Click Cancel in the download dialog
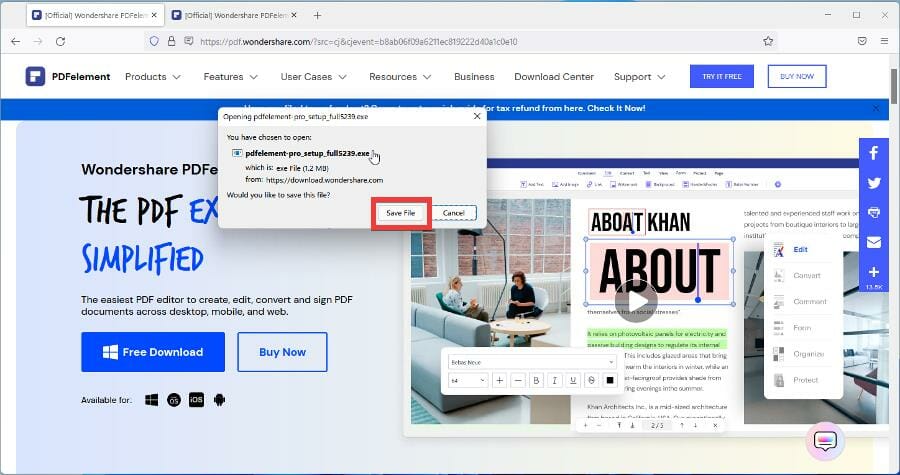The width and height of the screenshot is (900, 475). (453, 213)
